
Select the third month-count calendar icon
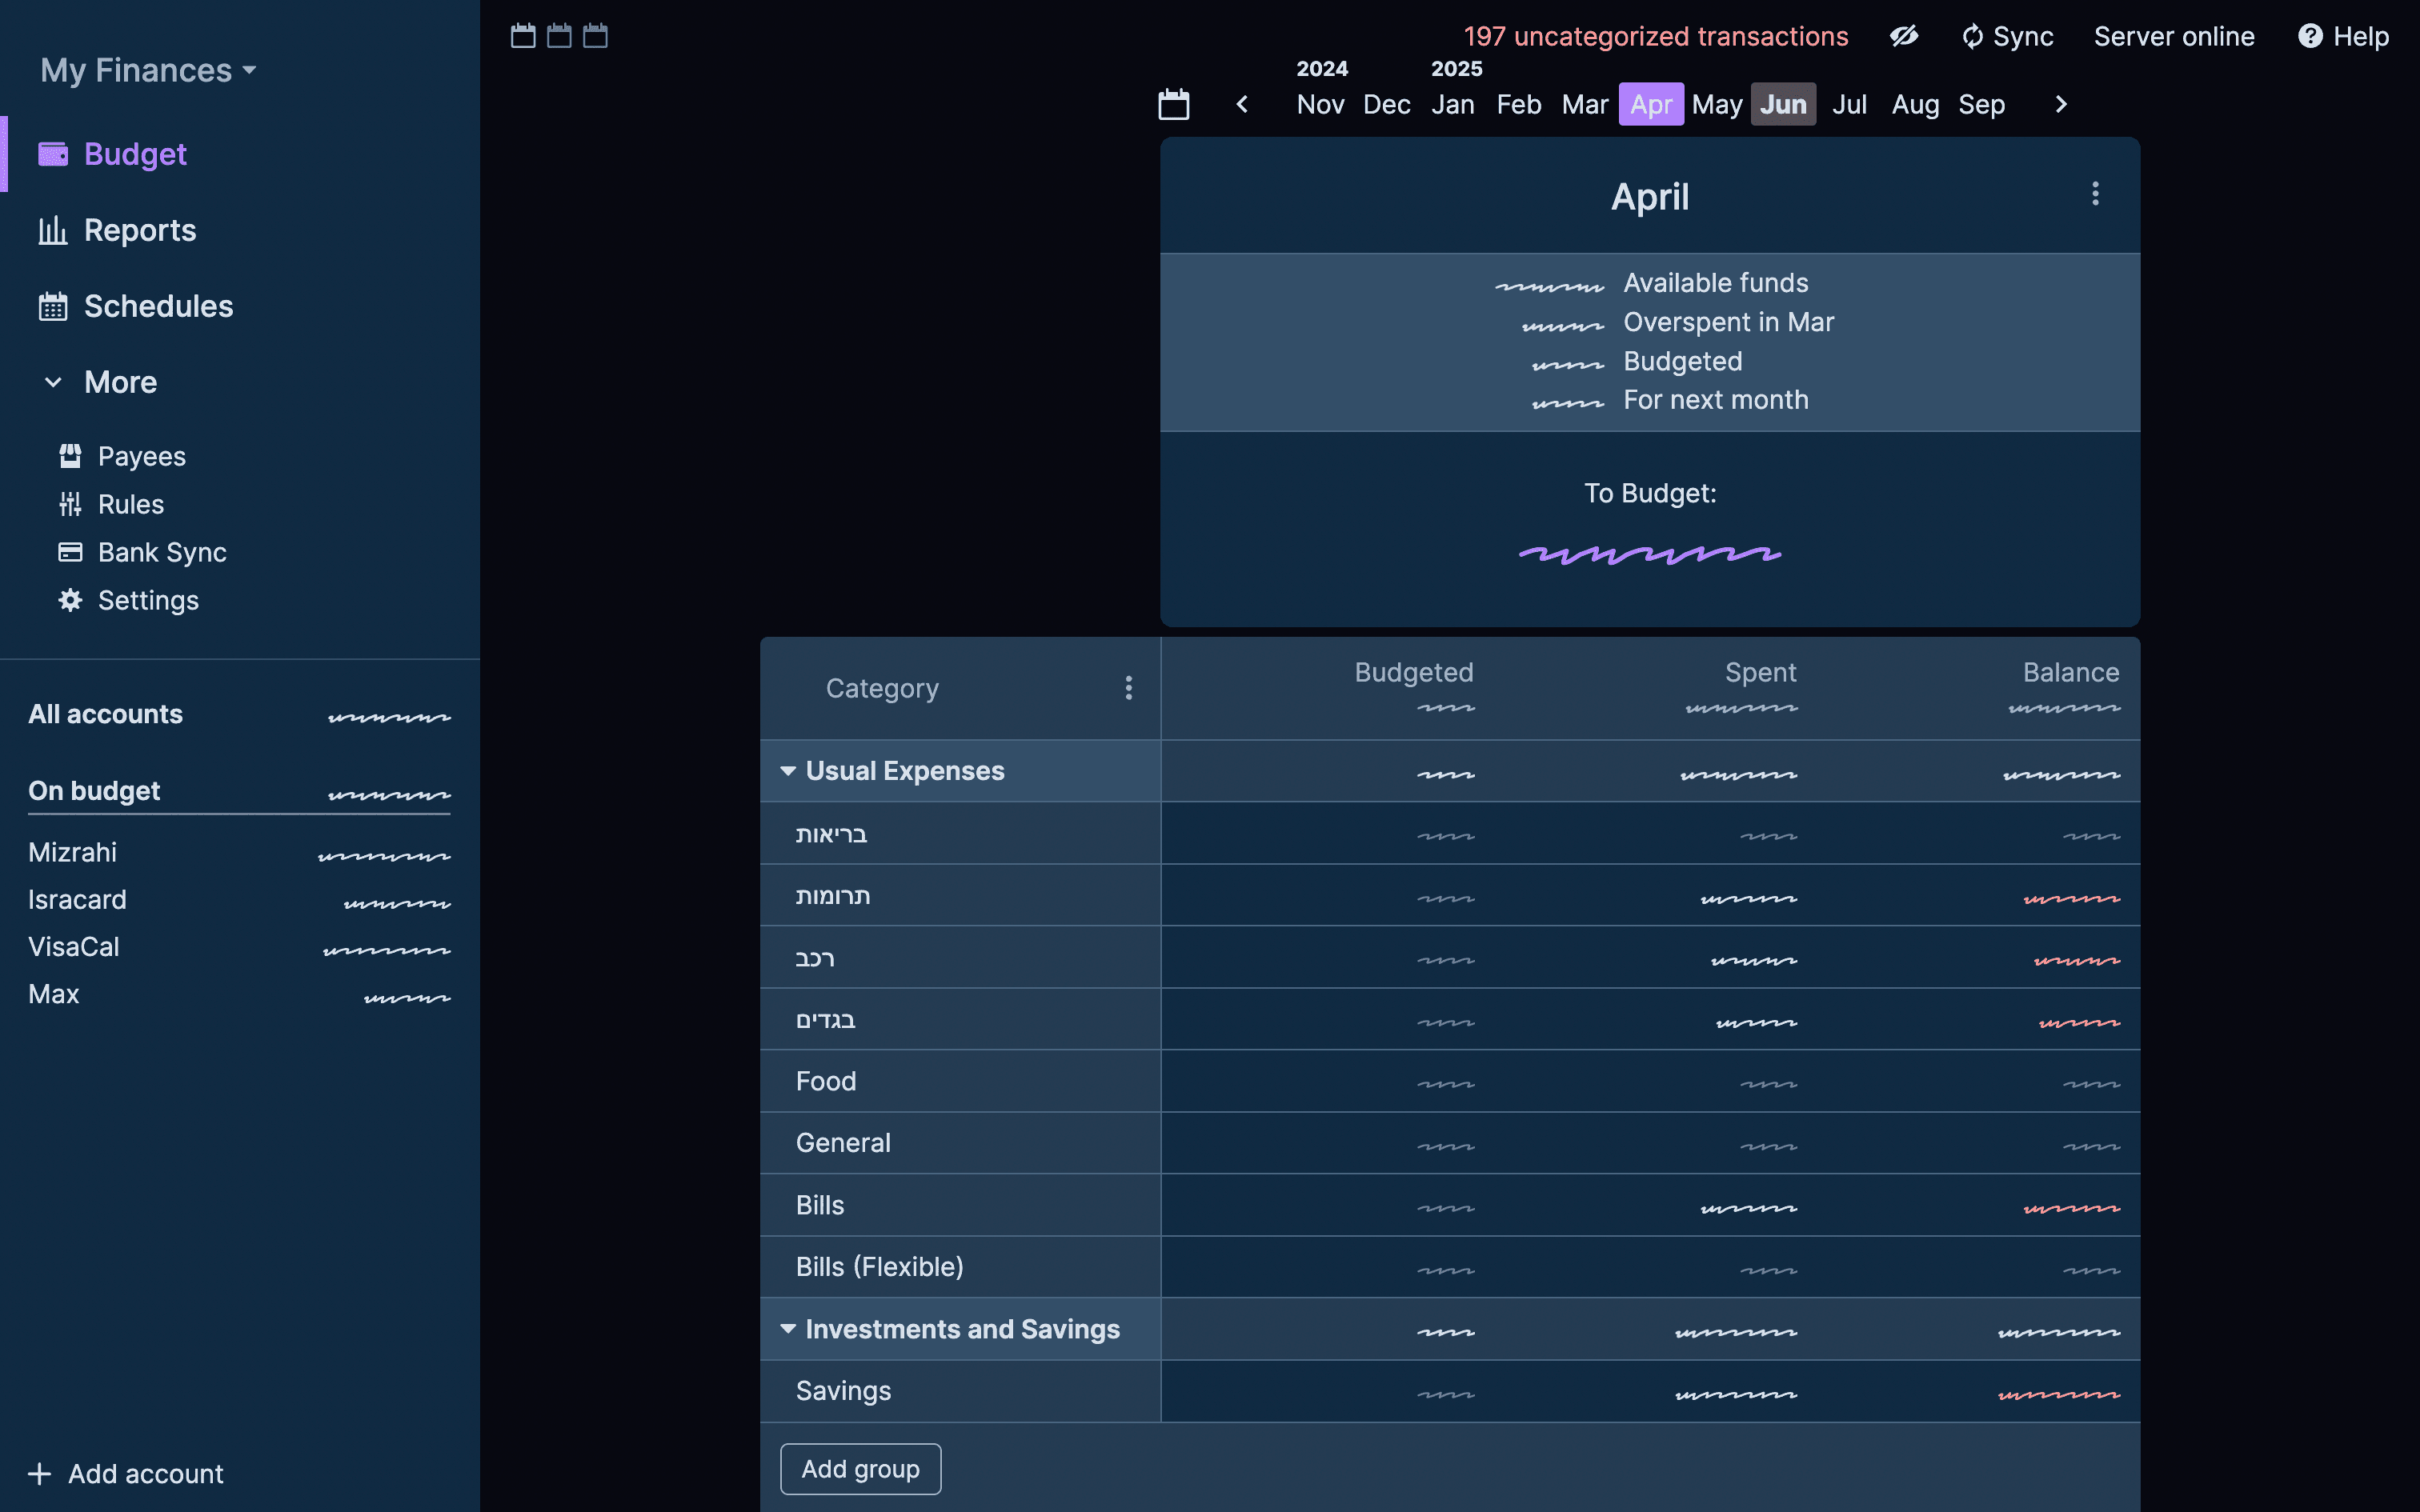(595, 36)
